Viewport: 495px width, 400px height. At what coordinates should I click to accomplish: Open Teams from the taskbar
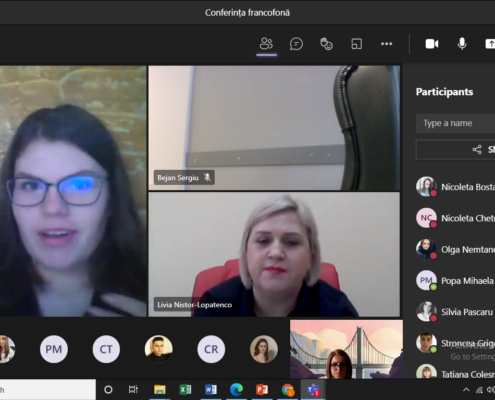tap(313, 389)
